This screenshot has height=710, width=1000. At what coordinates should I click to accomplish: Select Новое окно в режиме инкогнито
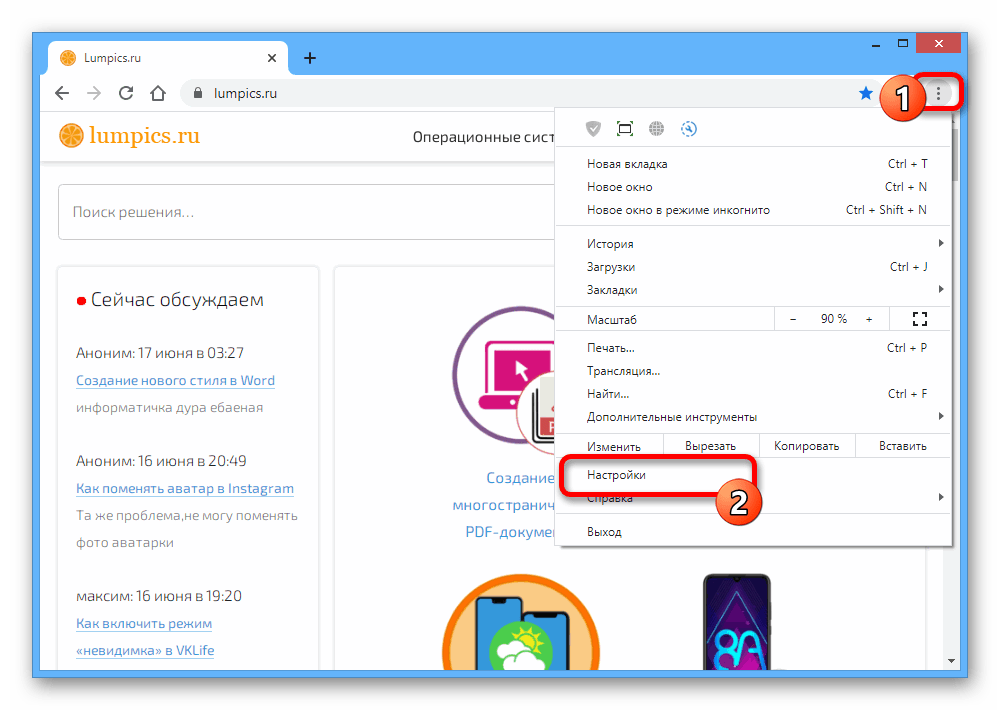click(678, 210)
